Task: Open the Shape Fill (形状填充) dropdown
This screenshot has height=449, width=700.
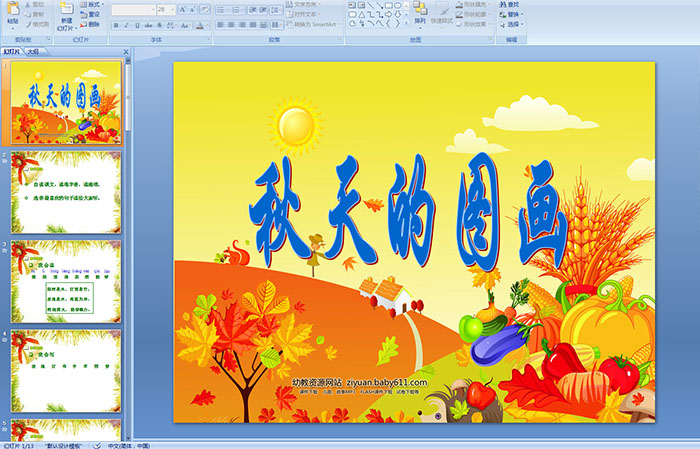Action: pos(473,4)
